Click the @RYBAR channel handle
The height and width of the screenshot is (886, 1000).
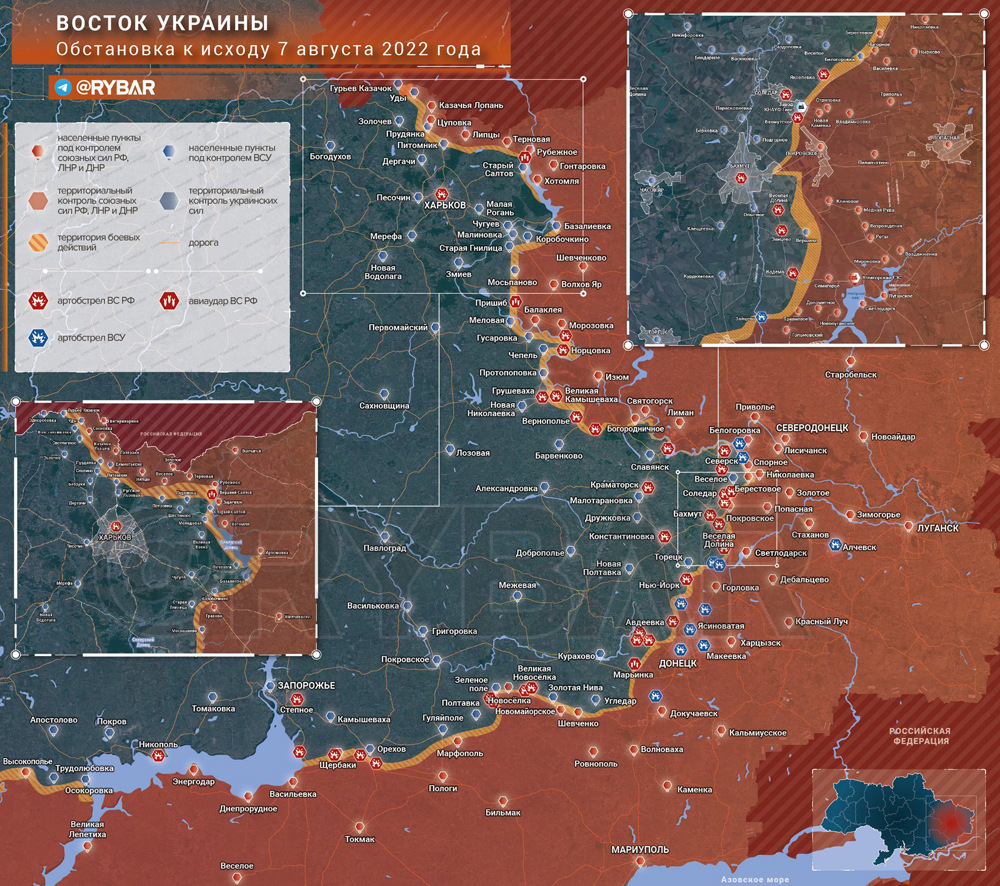click(x=115, y=87)
